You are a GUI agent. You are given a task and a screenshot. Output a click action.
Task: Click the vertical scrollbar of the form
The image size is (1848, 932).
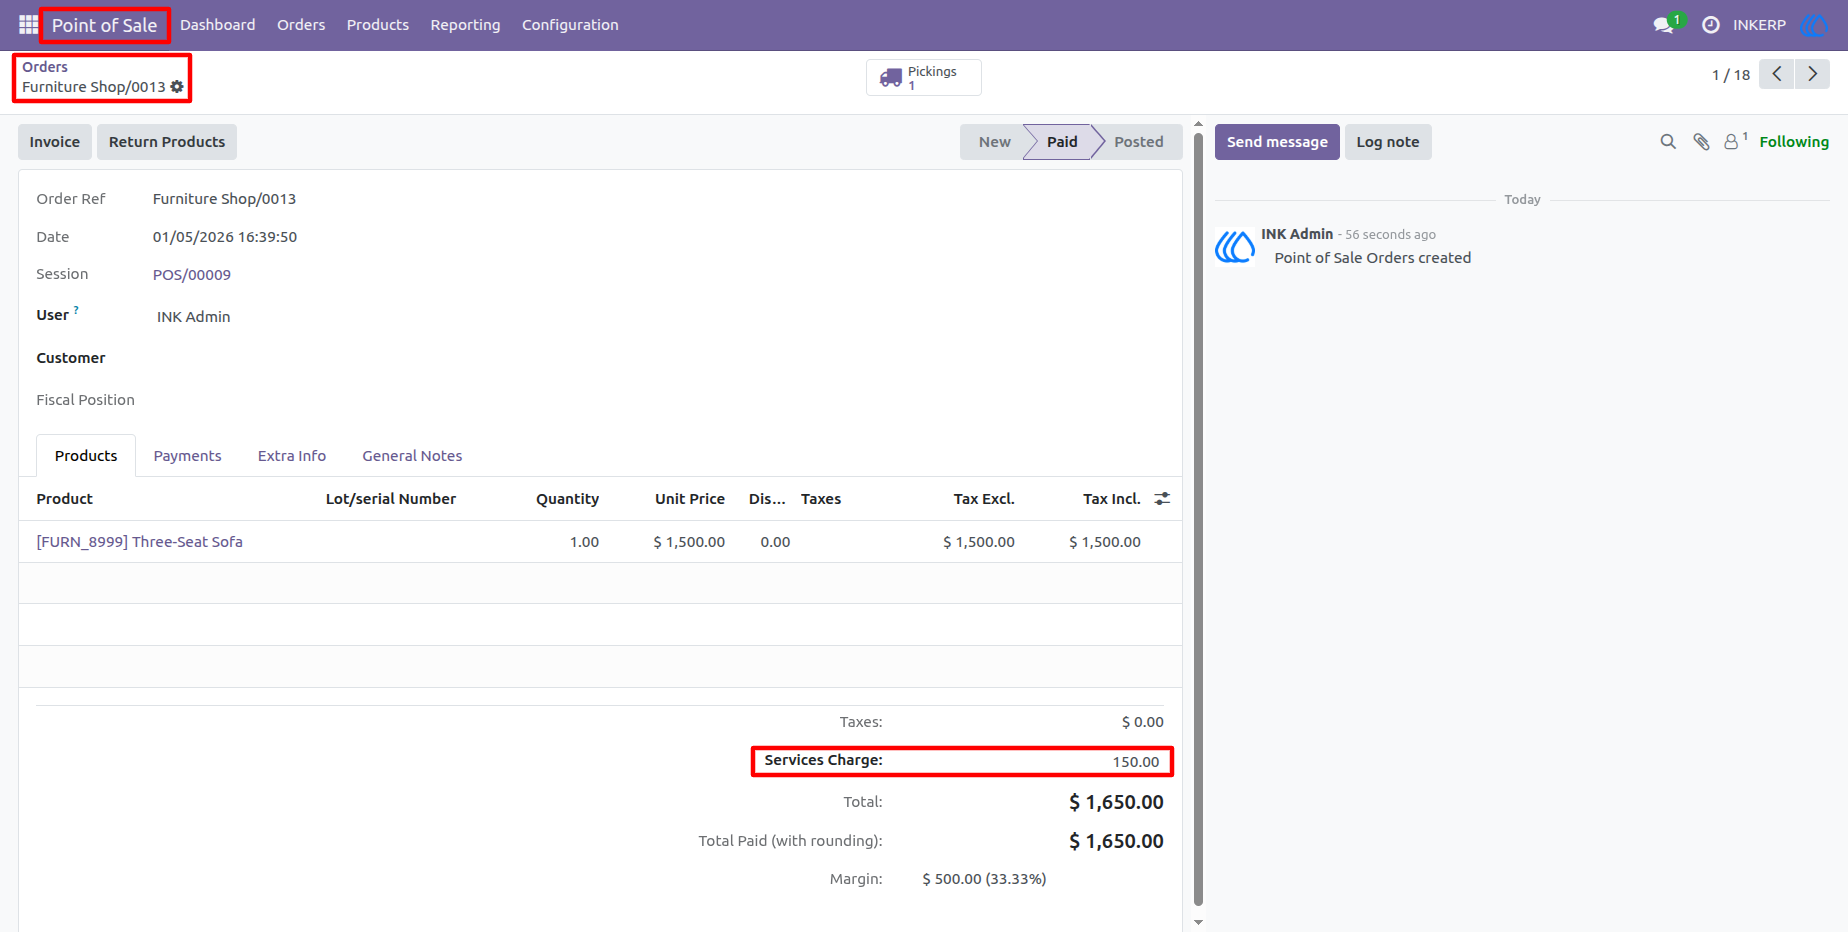pos(1198,520)
